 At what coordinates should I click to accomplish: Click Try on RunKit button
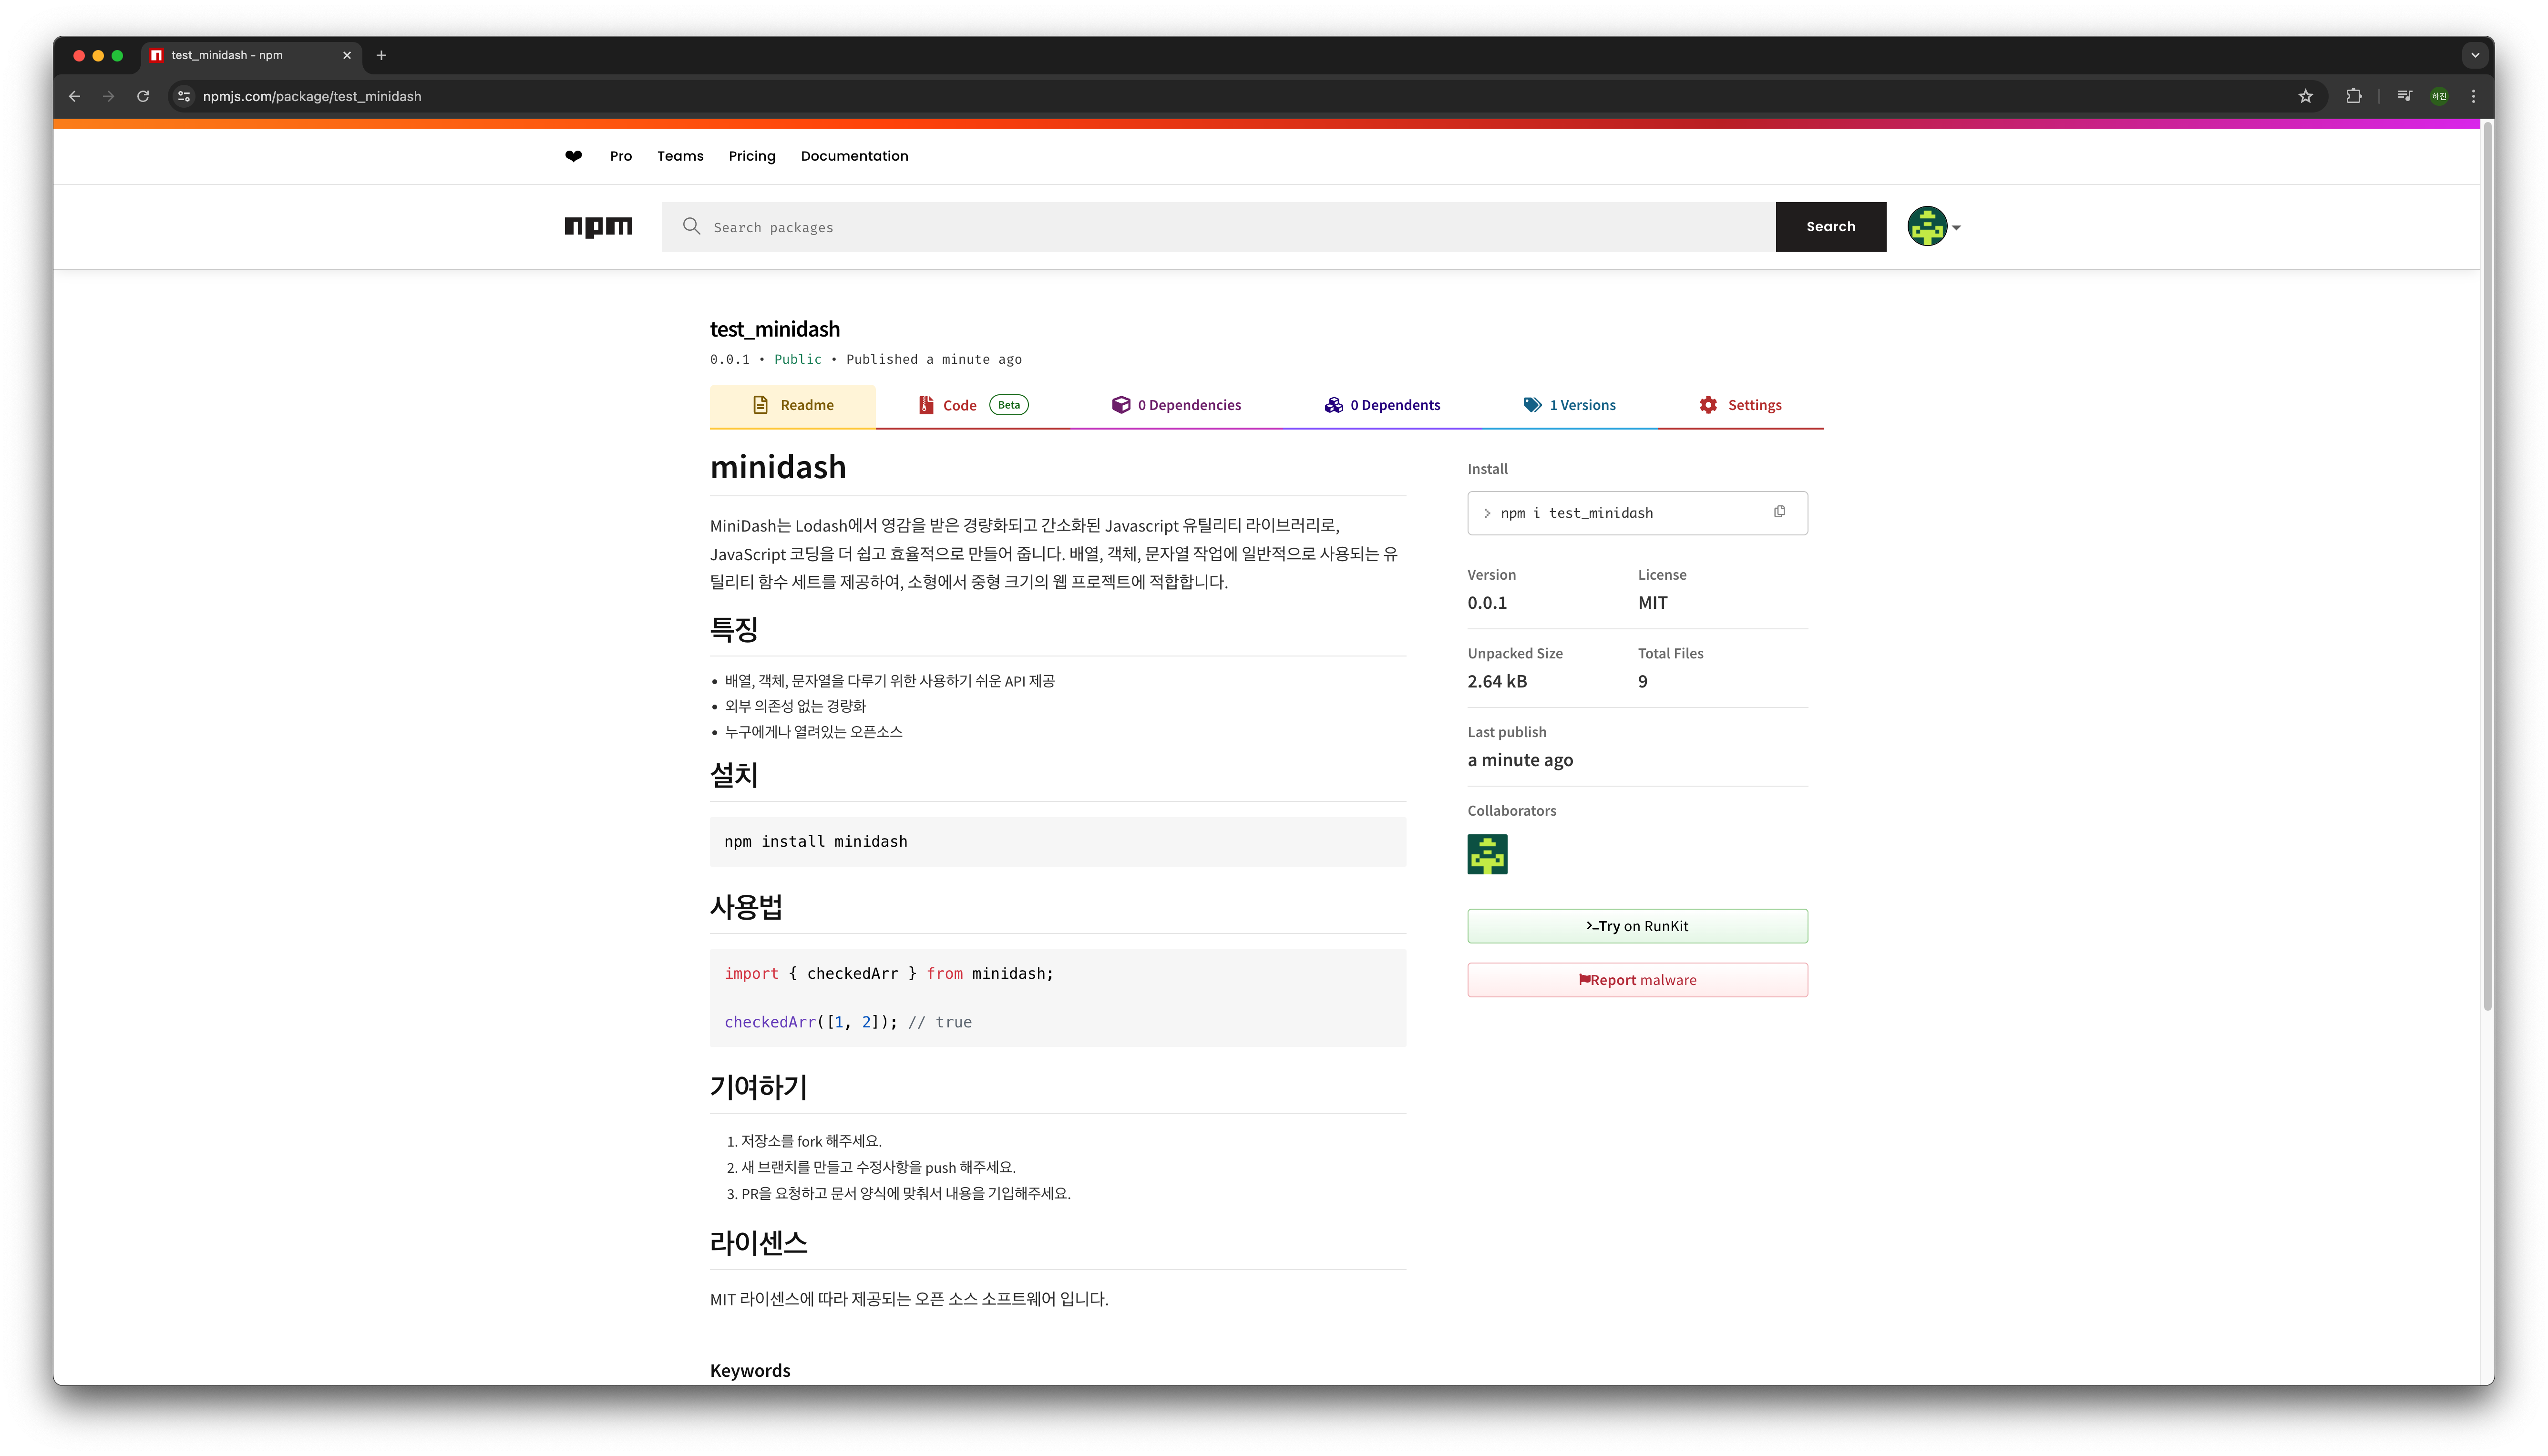pyautogui.click(x=1637, y=926)
